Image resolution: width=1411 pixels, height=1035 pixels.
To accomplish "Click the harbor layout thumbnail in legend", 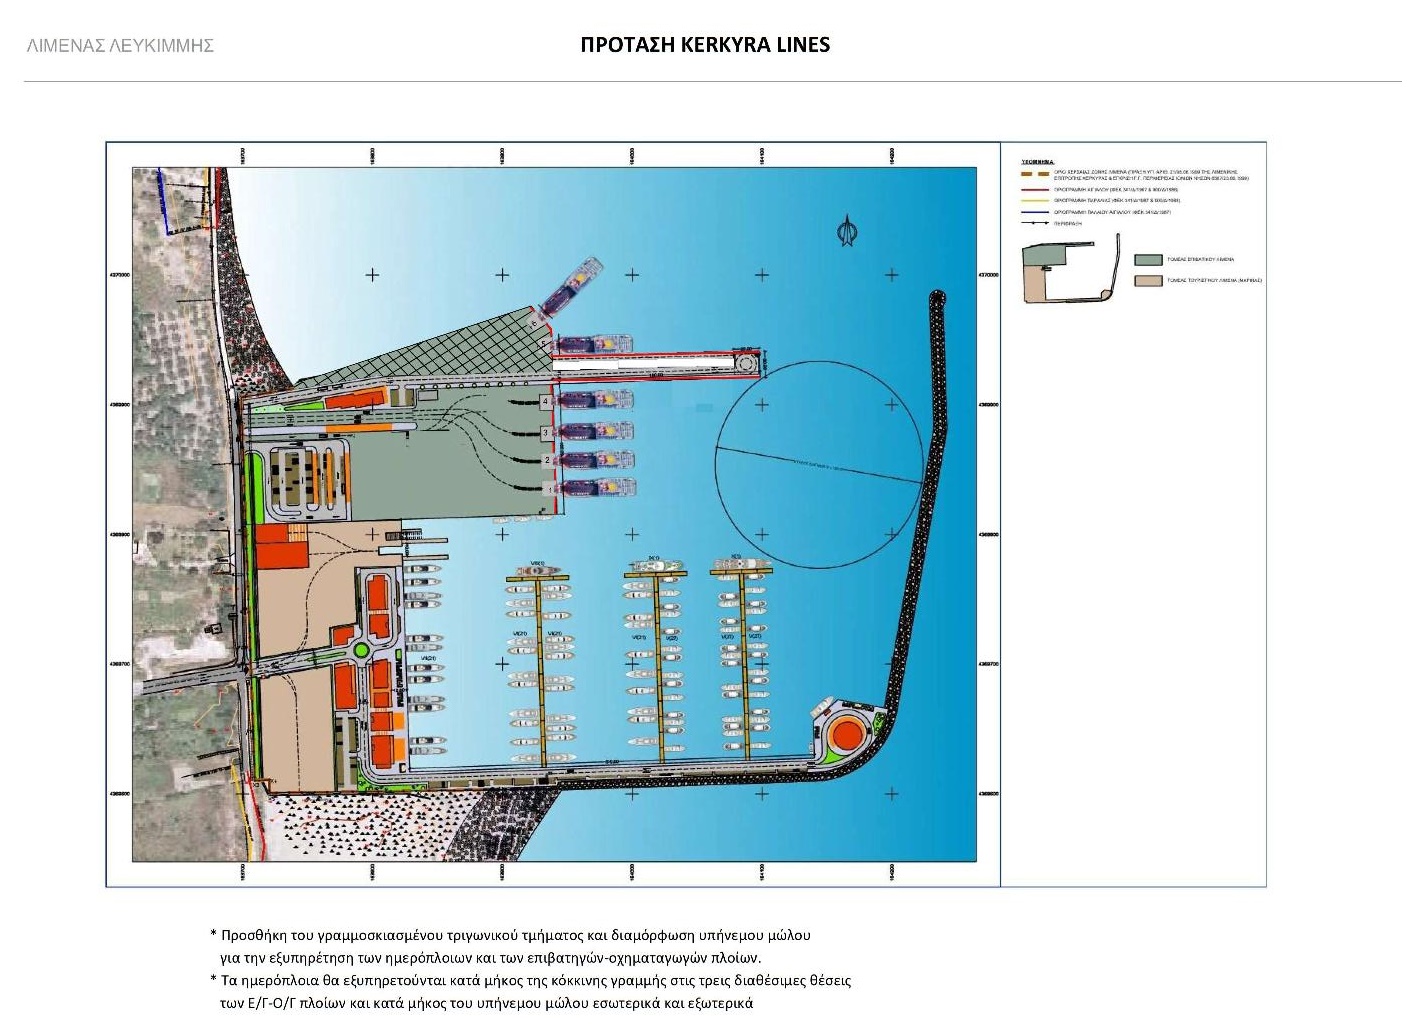I will [x=1069, y=268].
